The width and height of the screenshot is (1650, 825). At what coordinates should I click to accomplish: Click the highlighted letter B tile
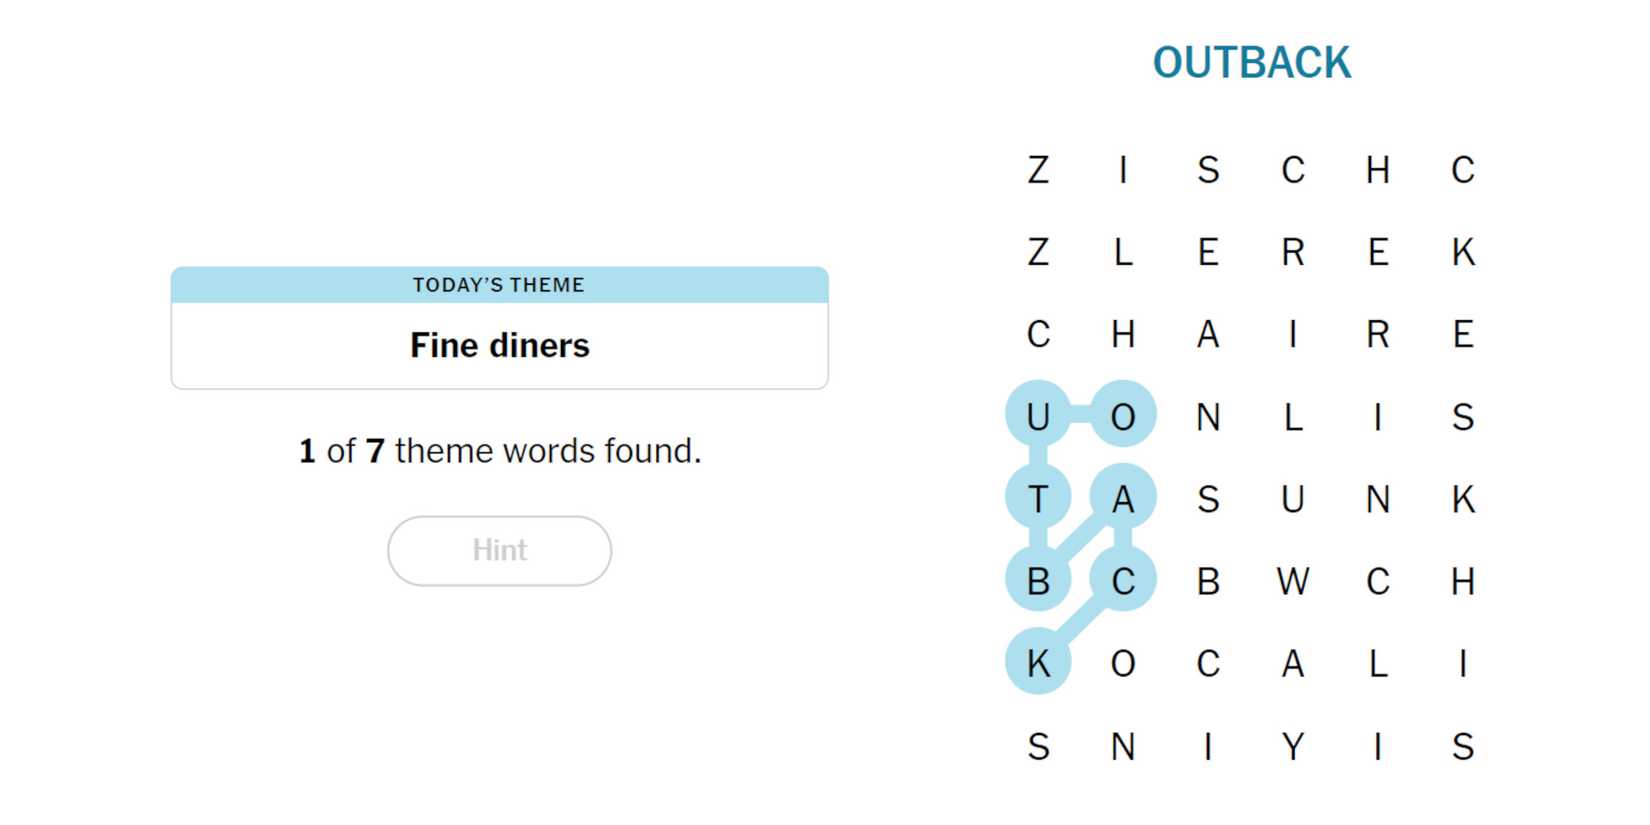(1038, 580)
